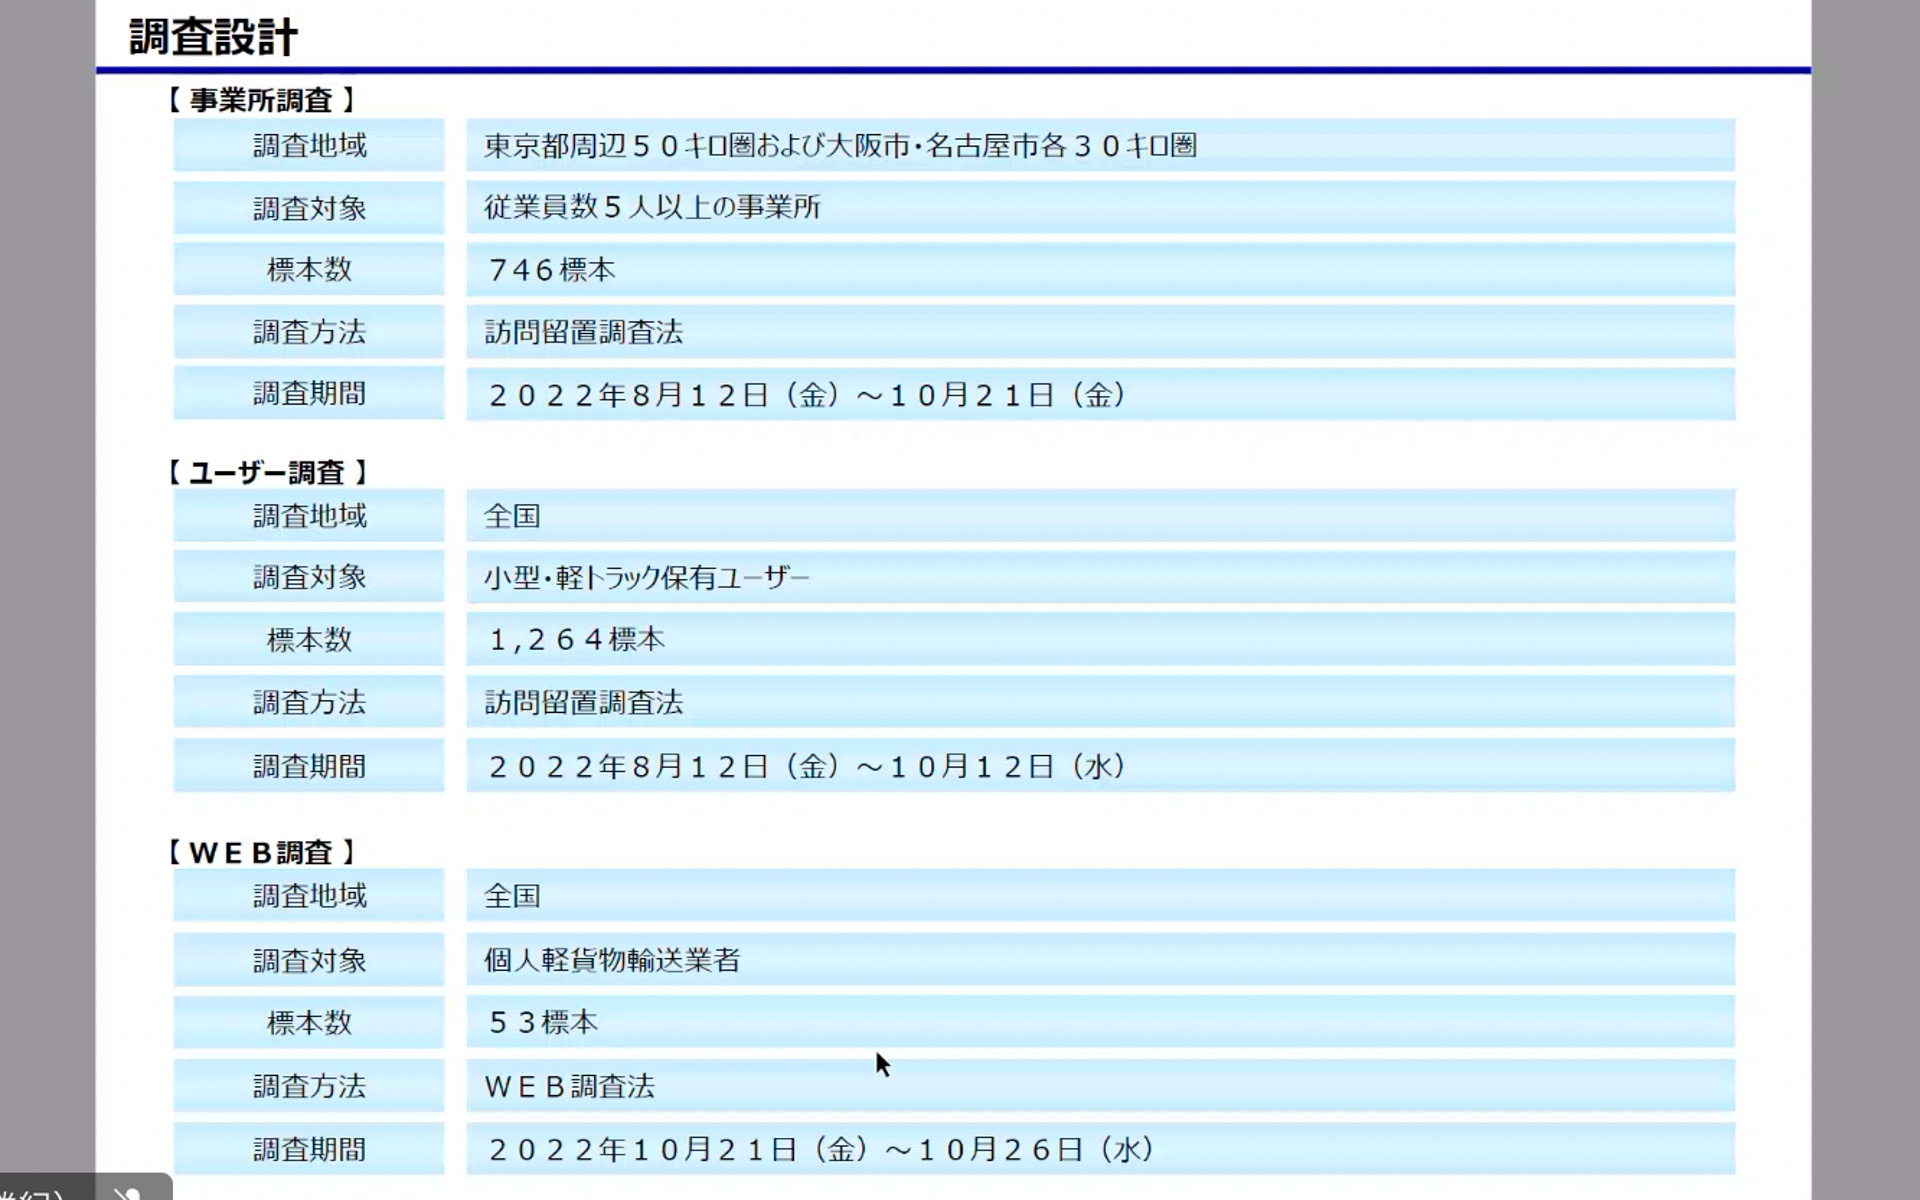The image size is (1920, 1200).
Task: Click the 8月12日〜10月12日 survey period cell
Action: coord(808,767)
